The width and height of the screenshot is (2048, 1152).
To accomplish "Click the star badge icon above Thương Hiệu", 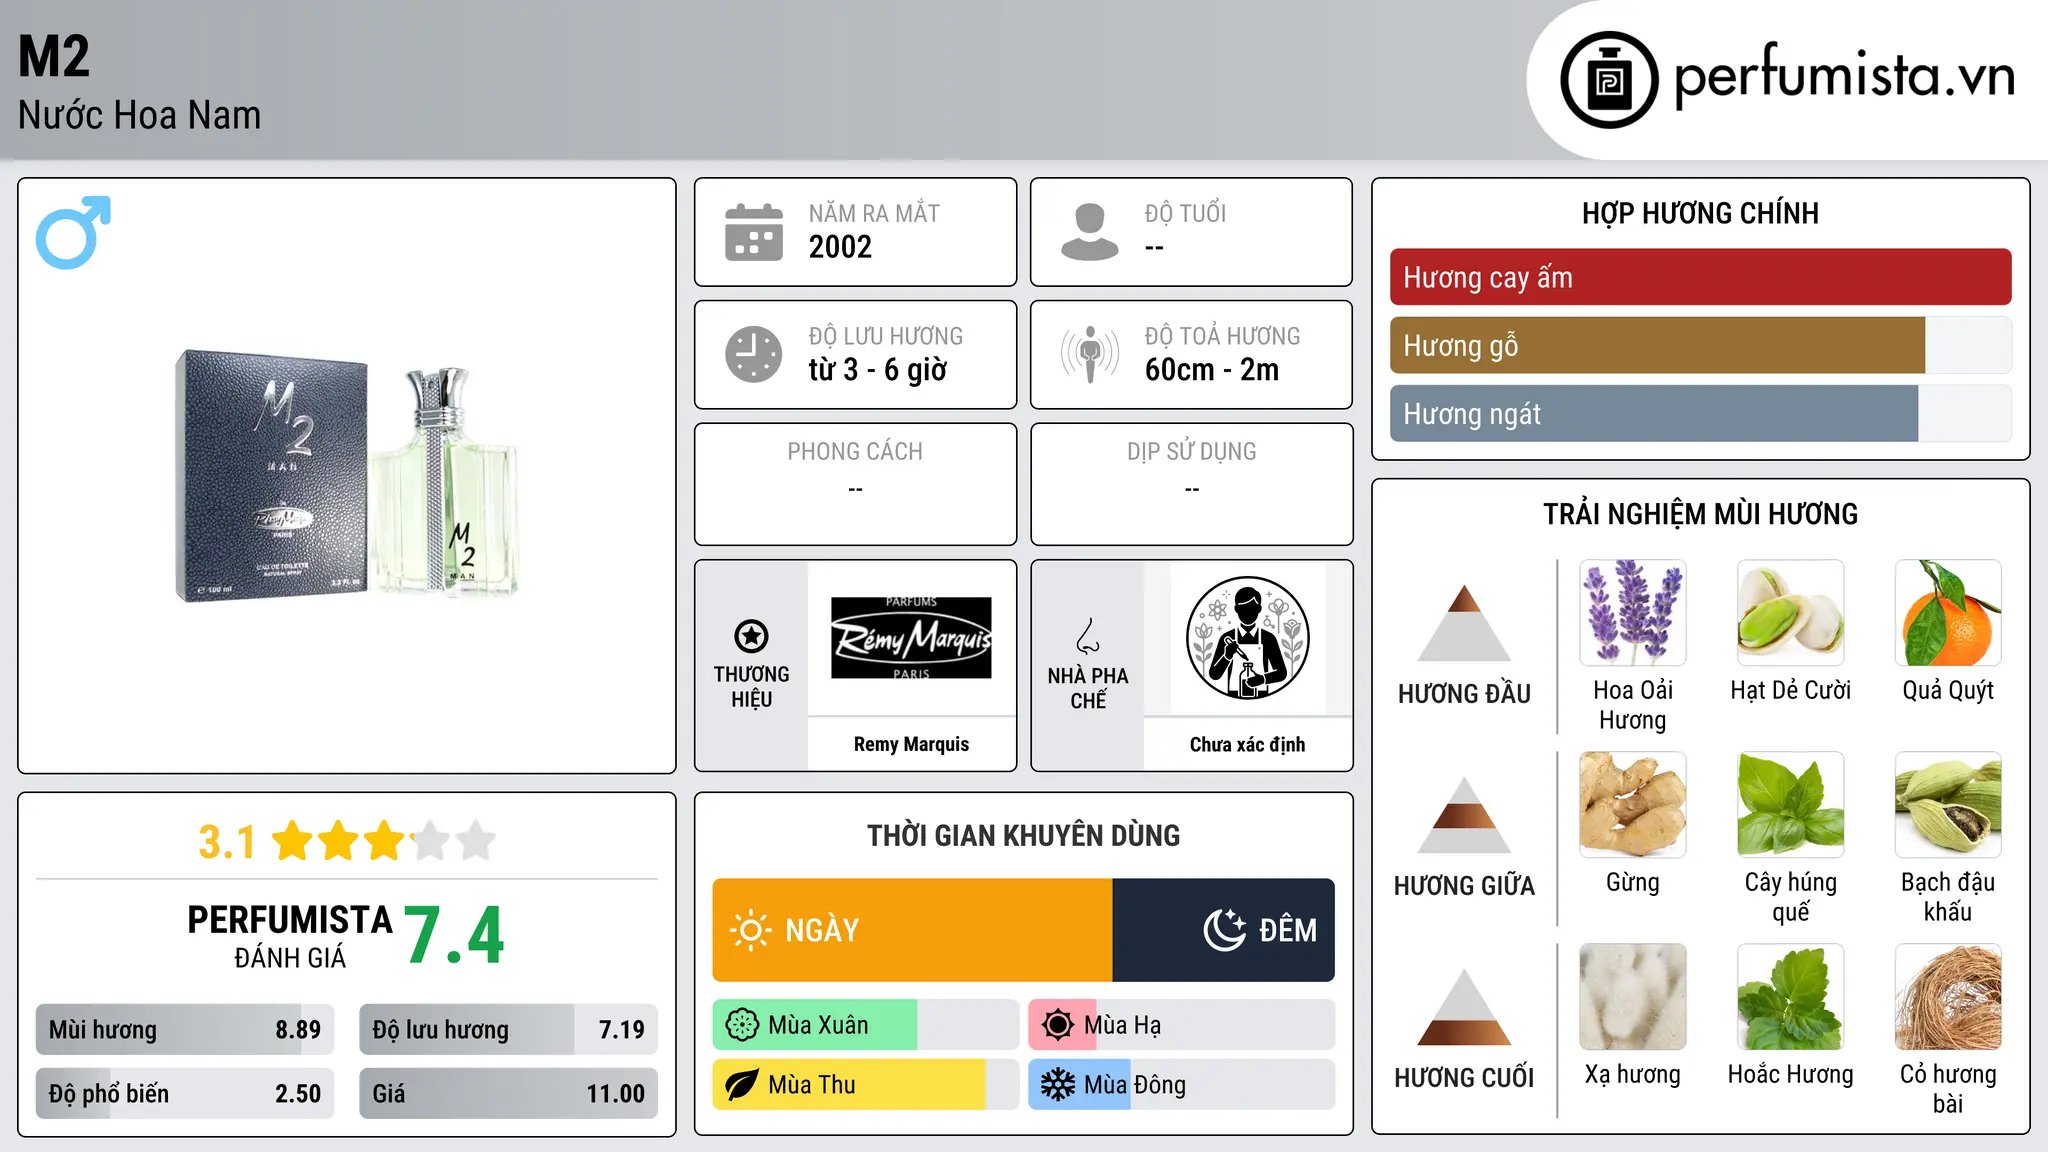I will click(752, 636).
